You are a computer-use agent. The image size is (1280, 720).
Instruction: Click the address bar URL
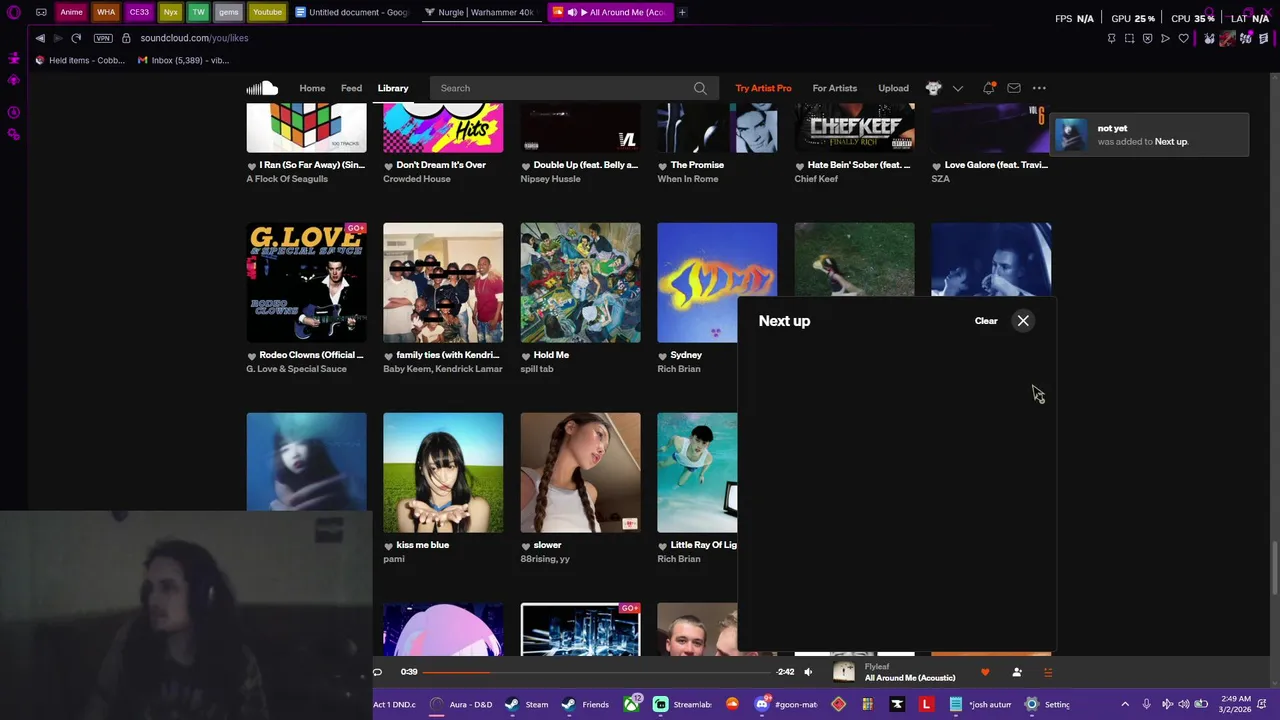(x=194, y=38)
